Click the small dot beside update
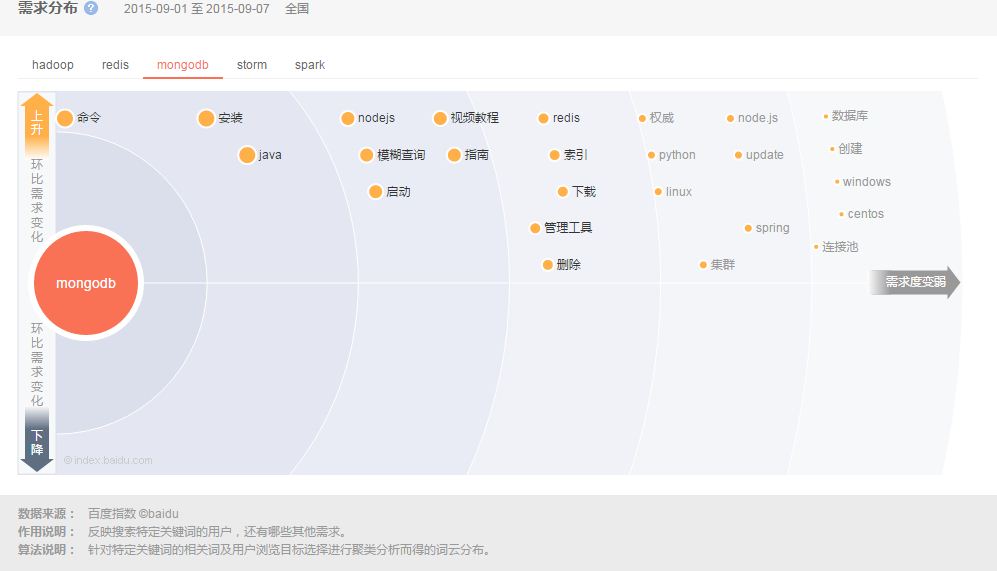The width and height of the screenshot is (997, 571). 738,155
